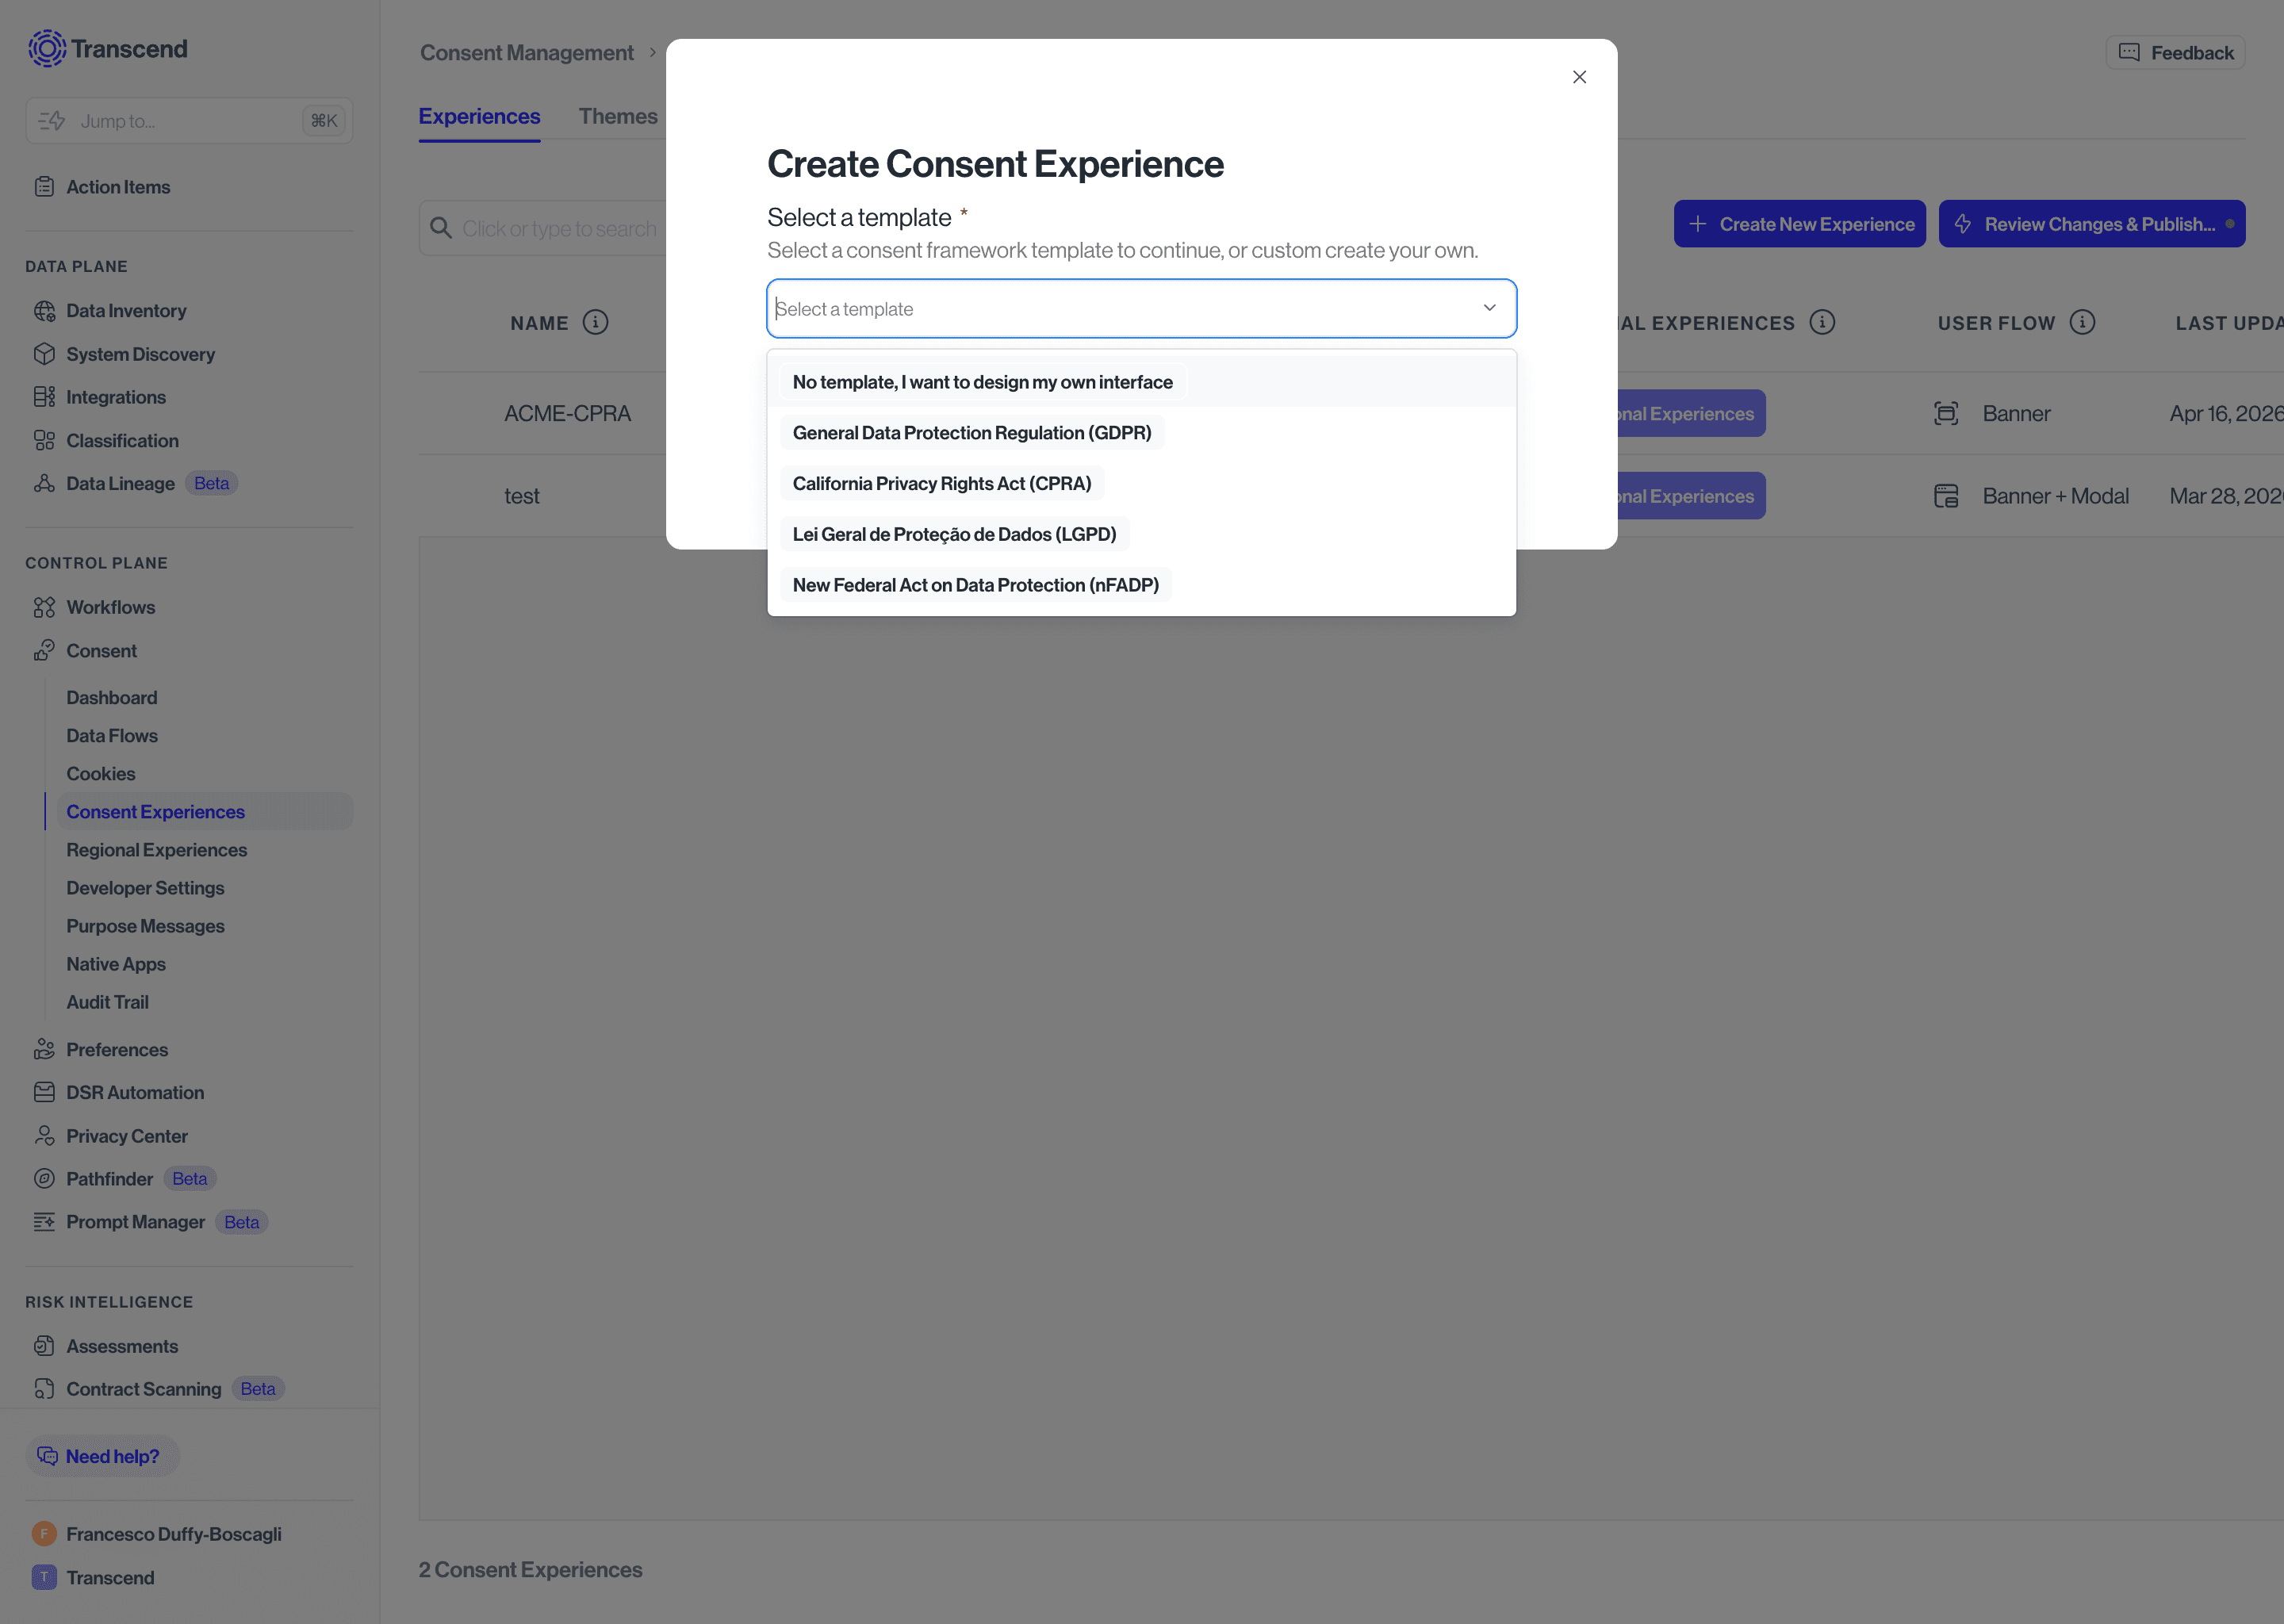Click the Banner + Modal flow icon
2284x1624 pixels.
point(1946,496)
